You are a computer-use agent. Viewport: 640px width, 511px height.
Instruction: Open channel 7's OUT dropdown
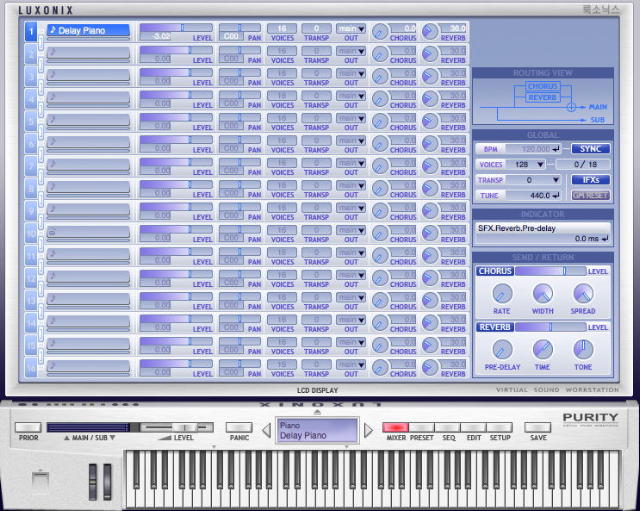tap(351, 163)
